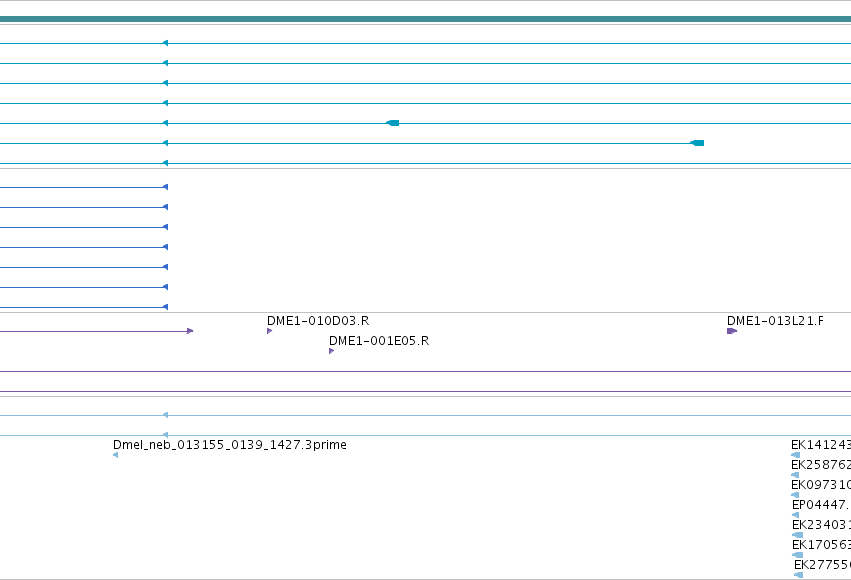This screenshot has width=851, height=580.
Task: Select the EK27755 label
Action: 822,565
